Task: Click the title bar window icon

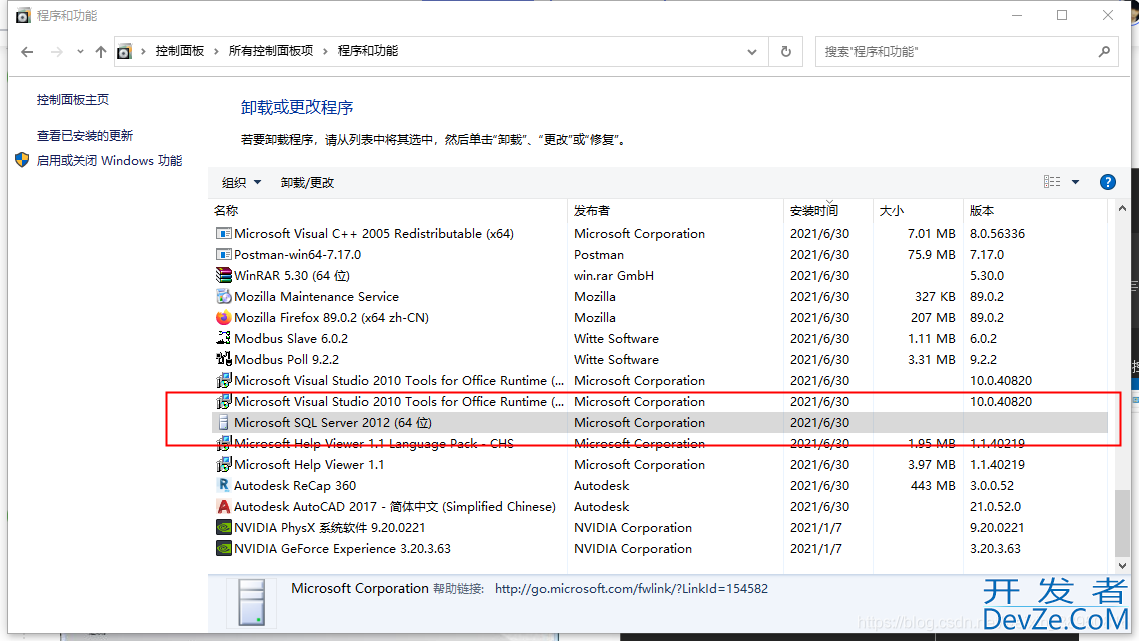Action: (23, 15)
